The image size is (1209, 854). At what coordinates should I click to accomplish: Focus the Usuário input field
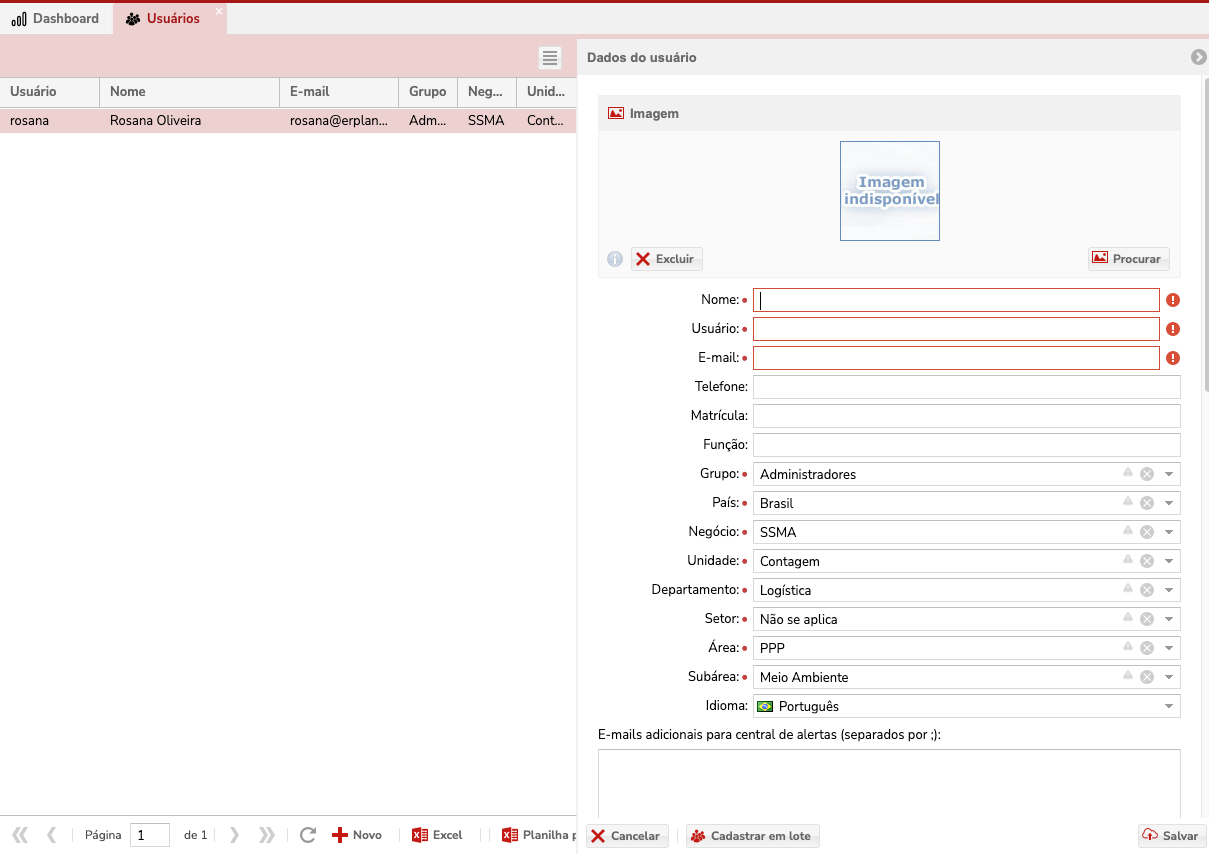click(x=956, y=329)
